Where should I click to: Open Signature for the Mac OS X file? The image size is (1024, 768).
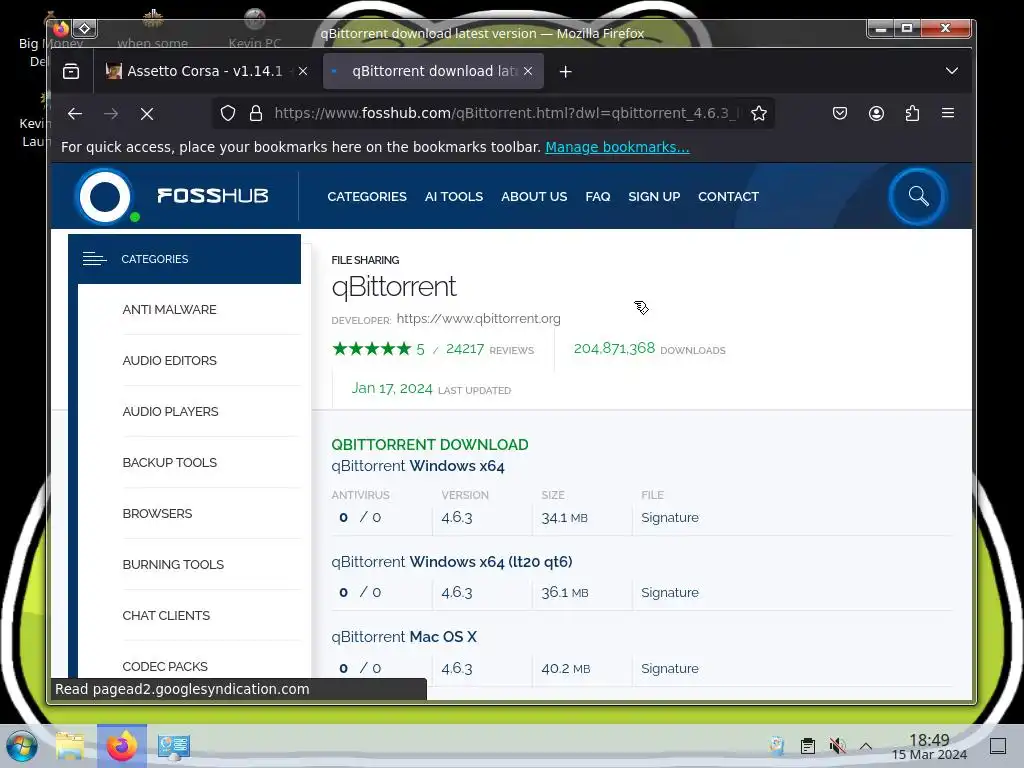tap(670, 669)
